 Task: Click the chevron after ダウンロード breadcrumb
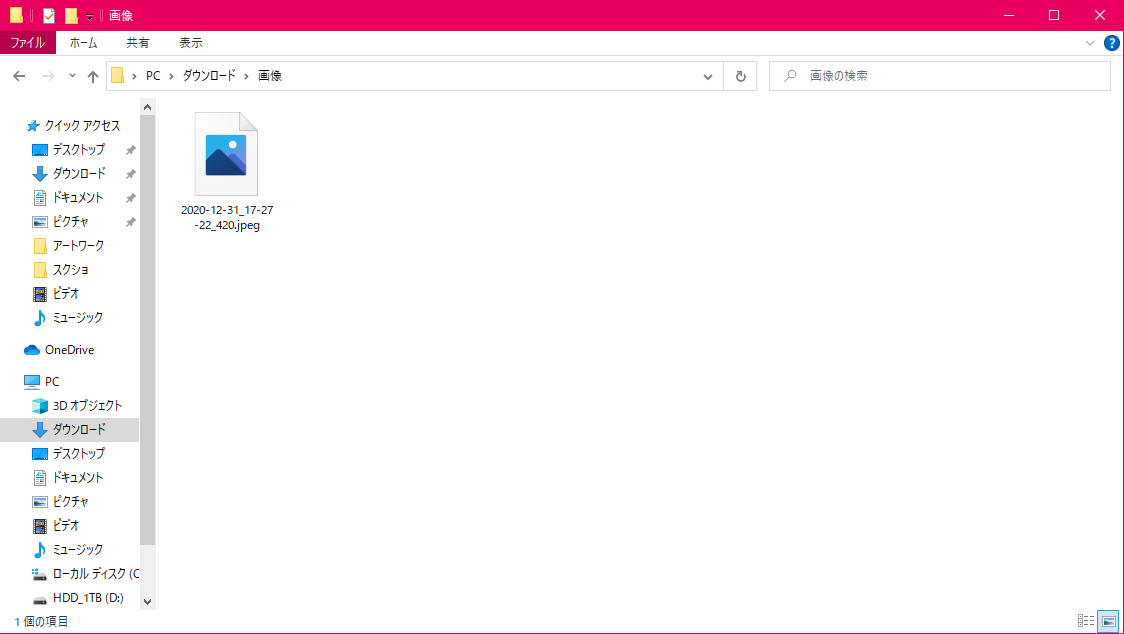(247, 76)
